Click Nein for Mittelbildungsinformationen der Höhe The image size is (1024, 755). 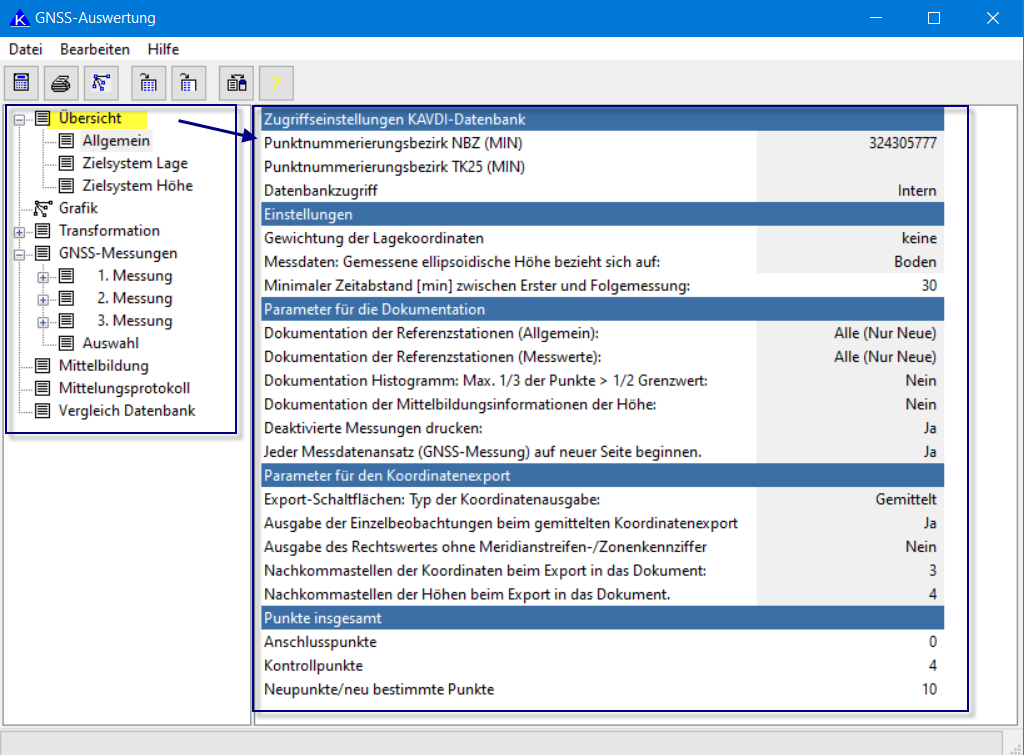coord(921,404)
